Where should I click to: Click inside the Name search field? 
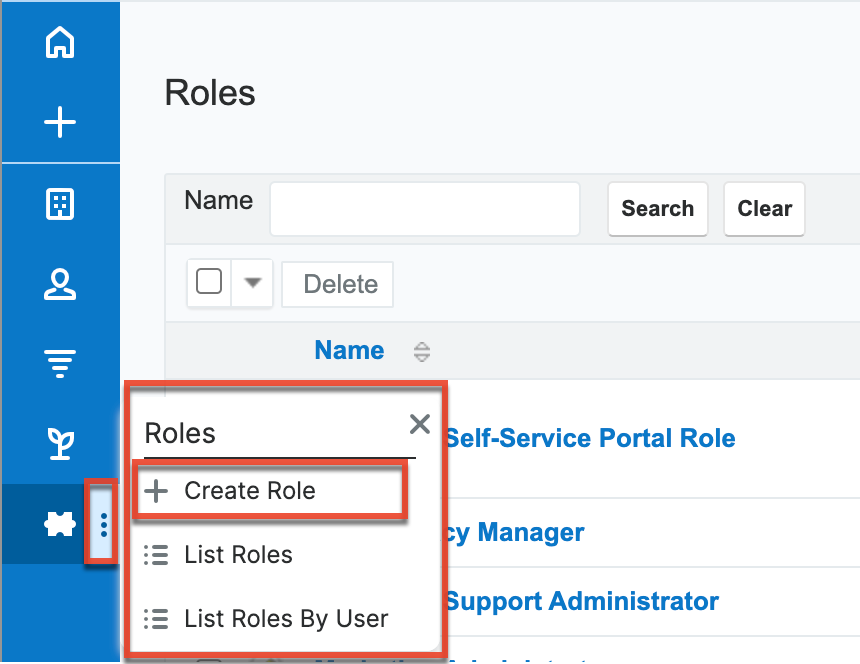[x=424, y=208]
